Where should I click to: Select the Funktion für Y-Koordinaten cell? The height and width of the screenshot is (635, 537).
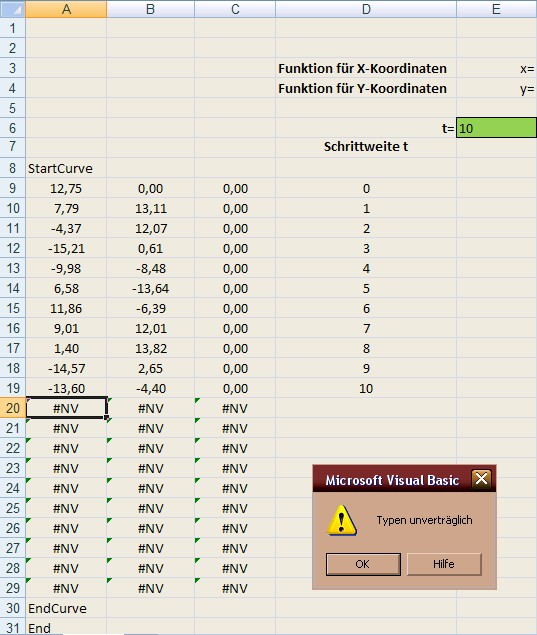(x=366, y=88)
